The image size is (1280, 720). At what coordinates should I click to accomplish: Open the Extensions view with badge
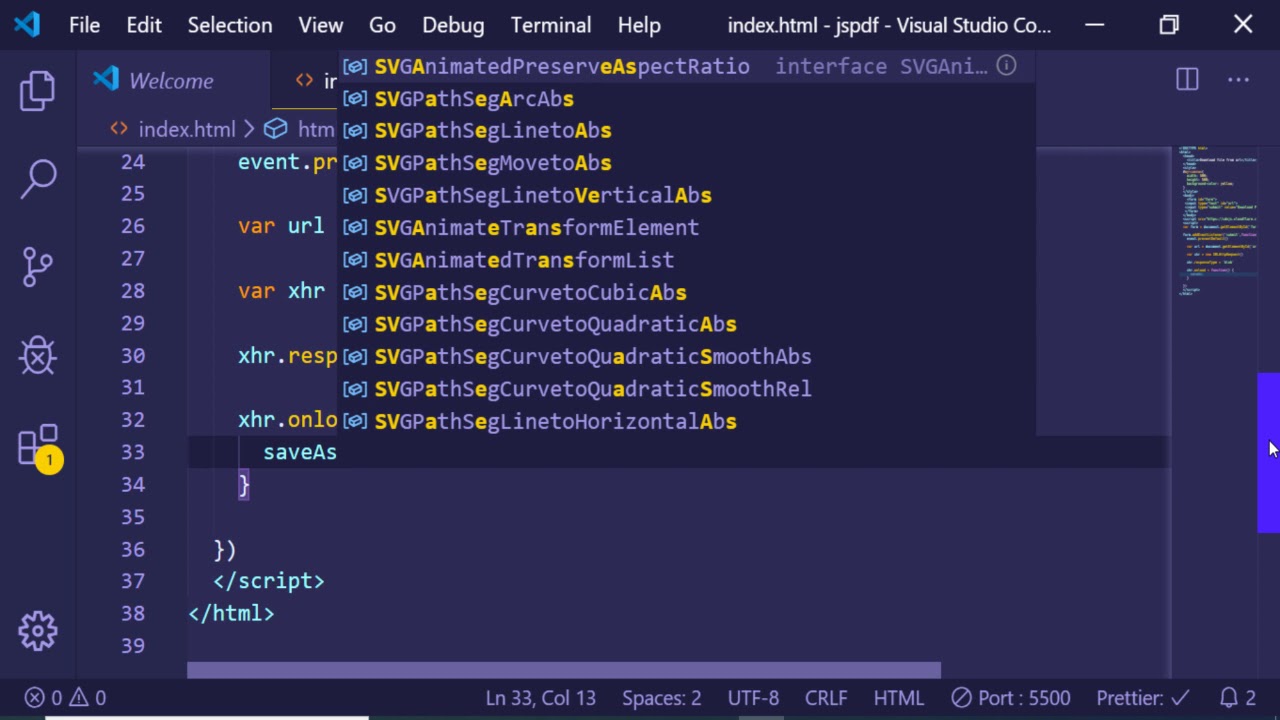(38, 445)
